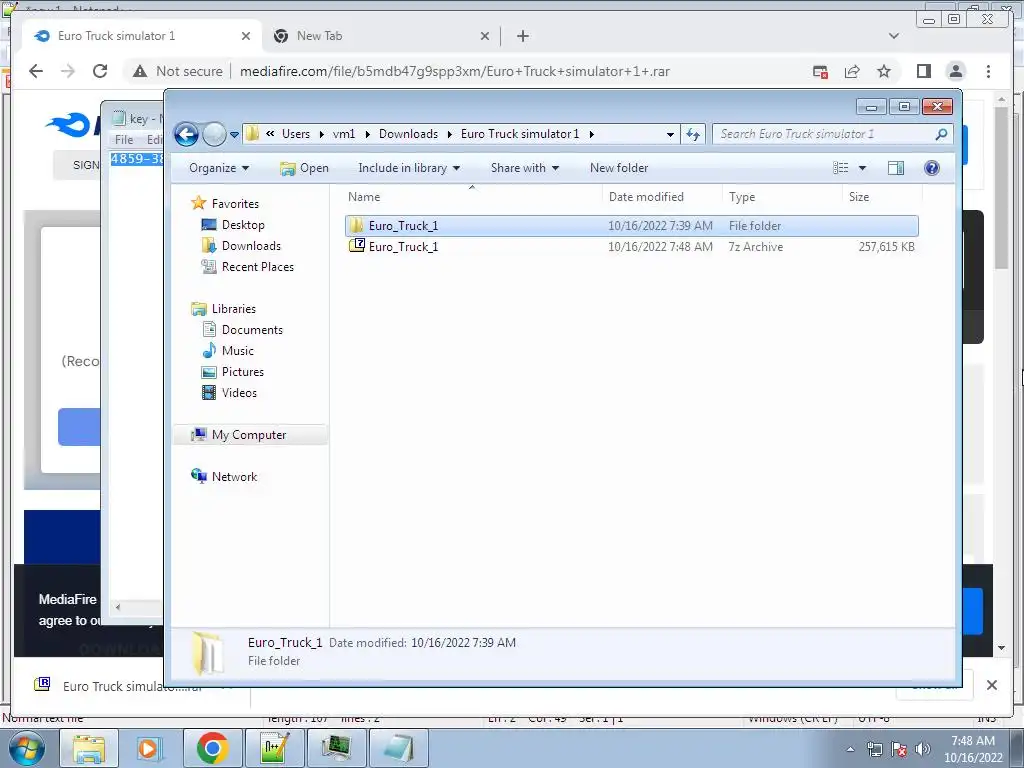Screen dimensions: 1024x768
Task: Click the Explorer Forward navigation arrow
Action: click(x=214, y=135)
